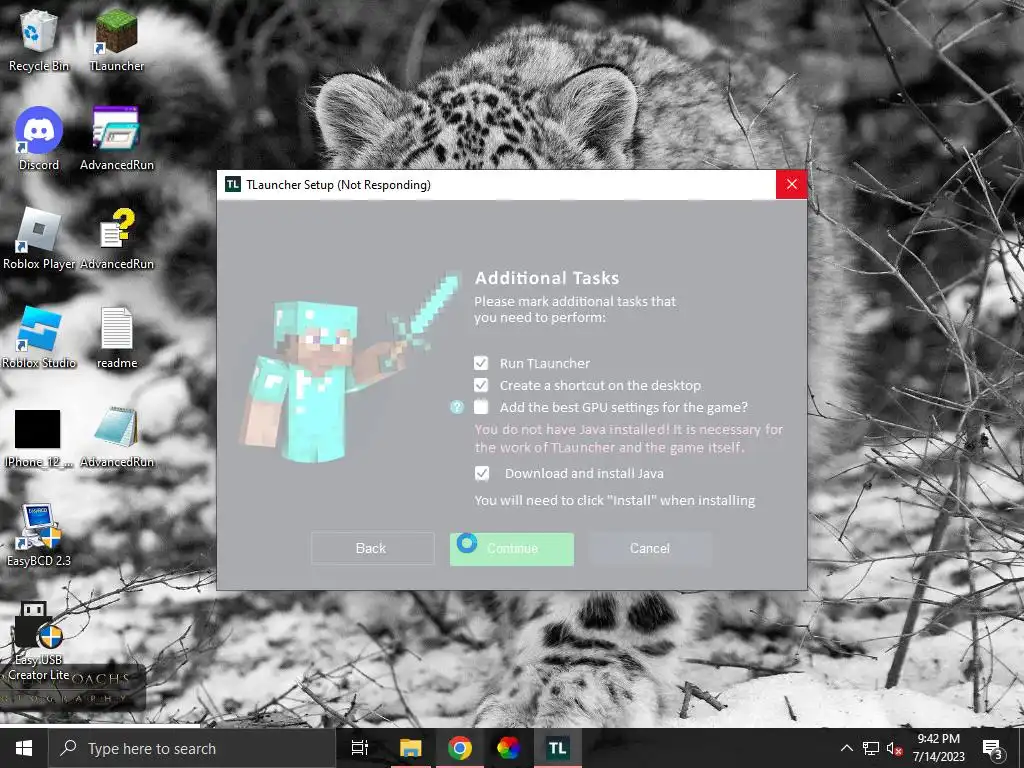Image resolution: width=1024 pixels, height=768 pixels.
Task: Open the notification center icon
Action: 993,748
